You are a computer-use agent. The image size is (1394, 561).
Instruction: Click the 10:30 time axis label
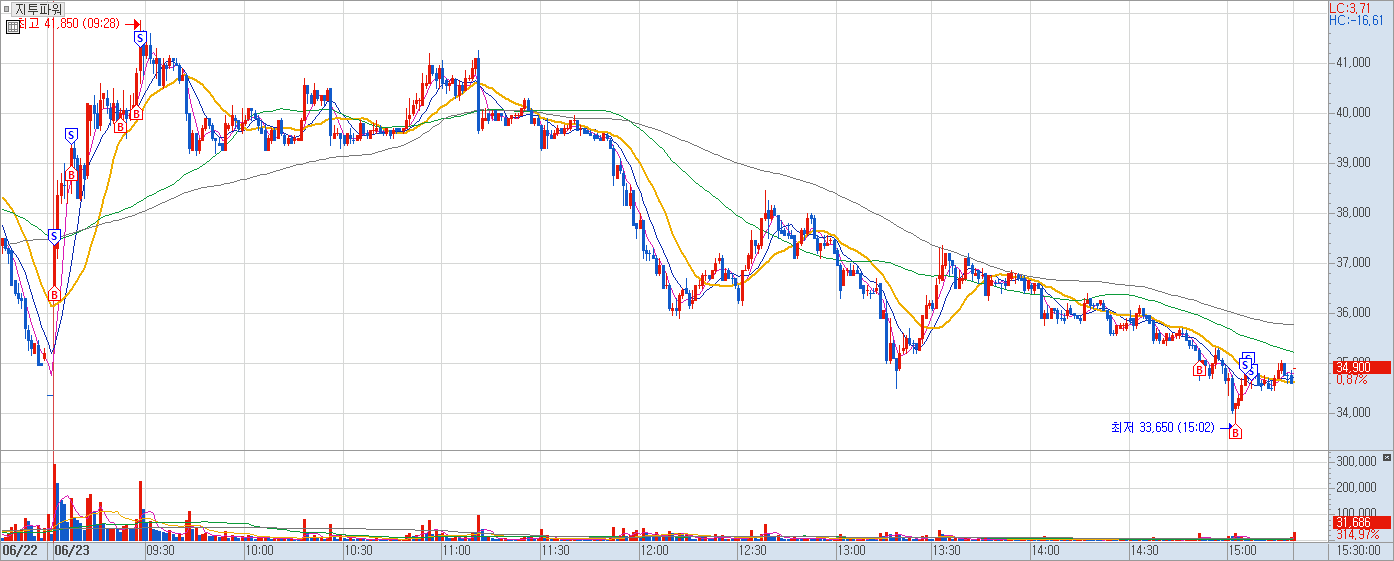pos(358,550)
